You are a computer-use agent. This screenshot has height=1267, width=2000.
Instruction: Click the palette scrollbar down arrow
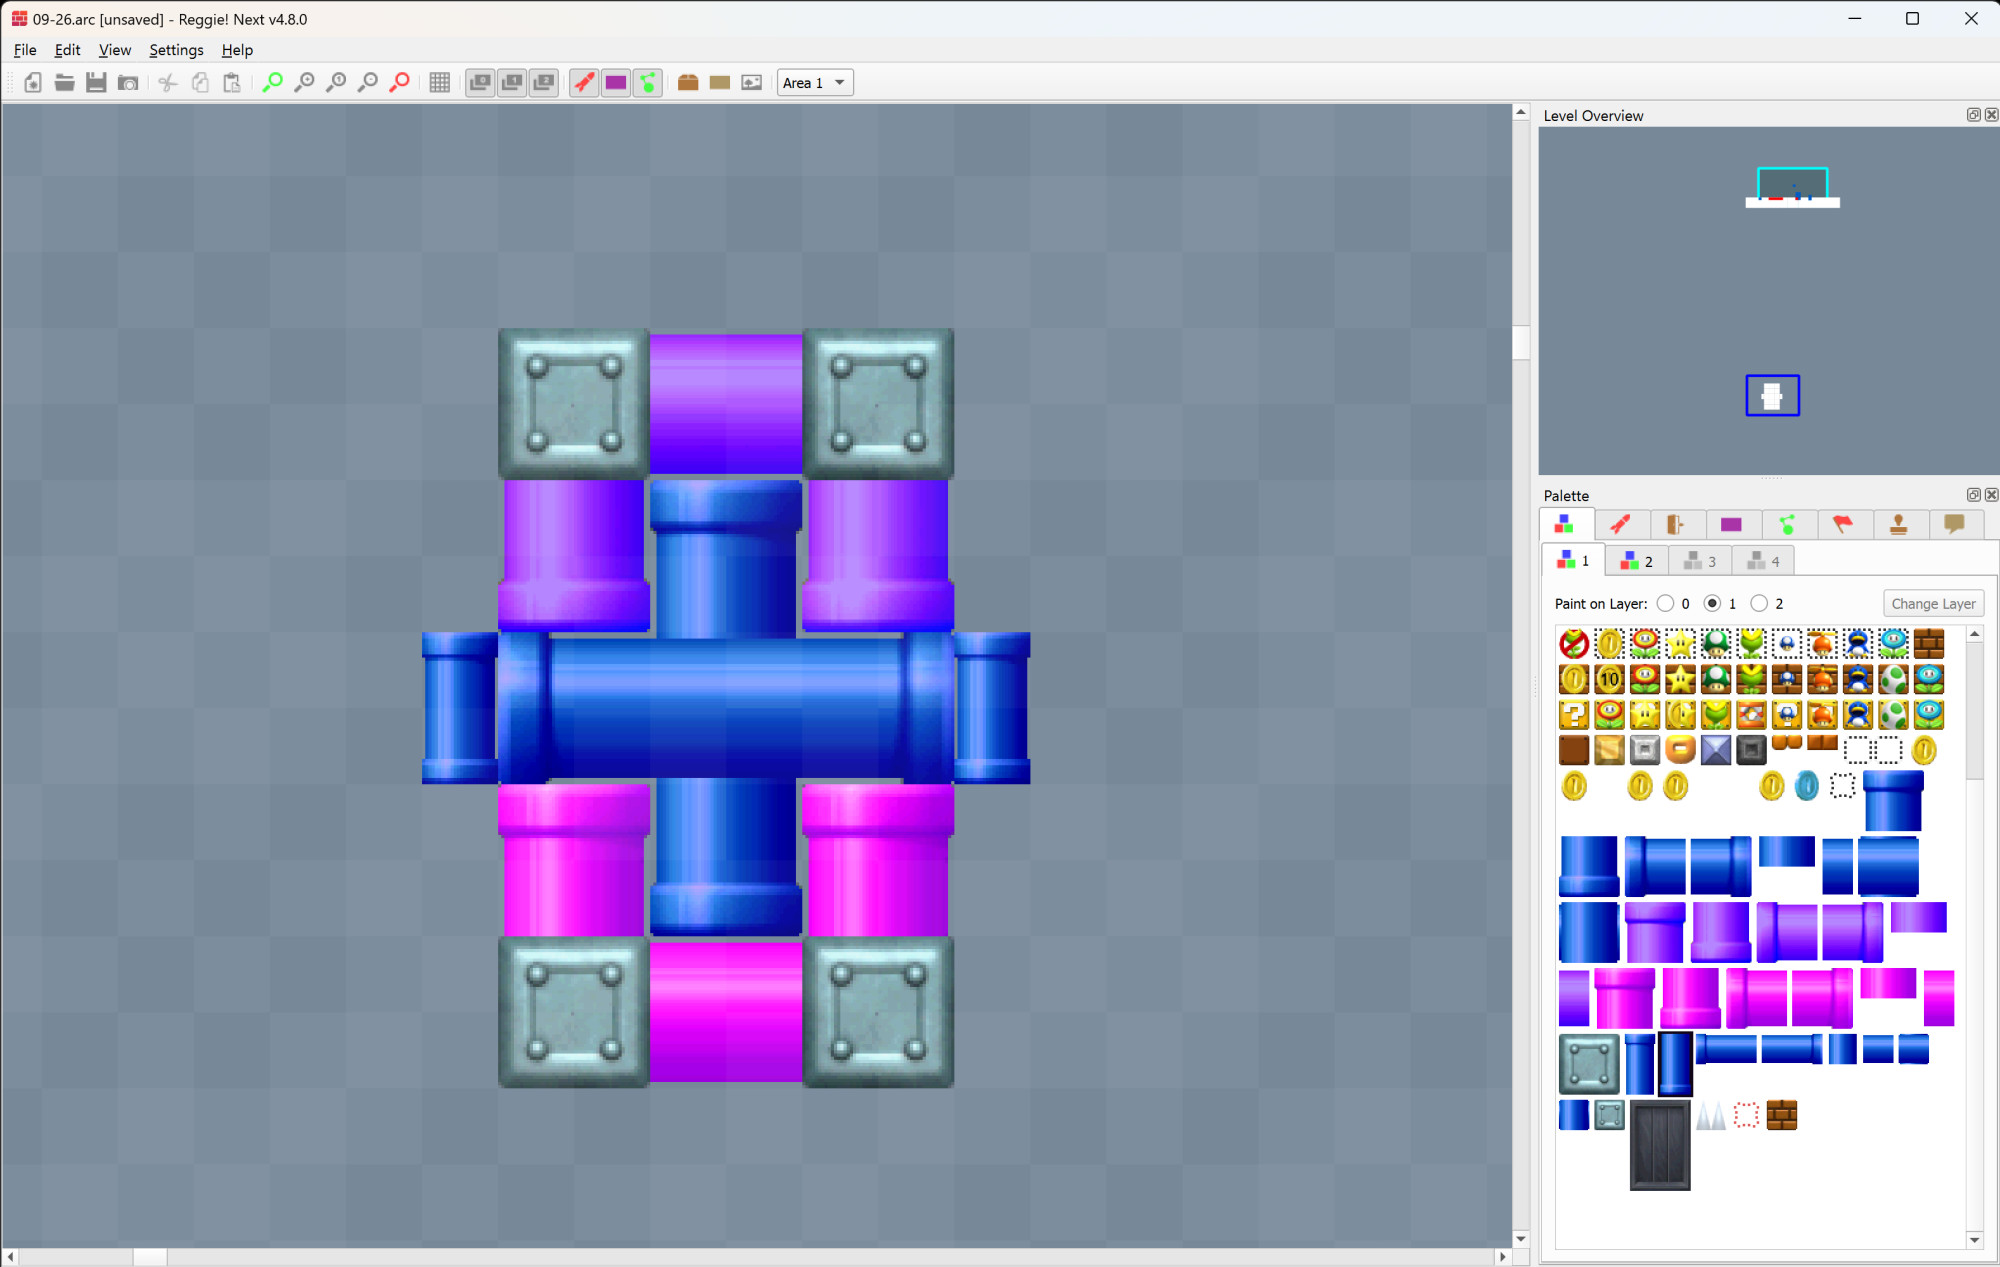pos(1974,1240)
